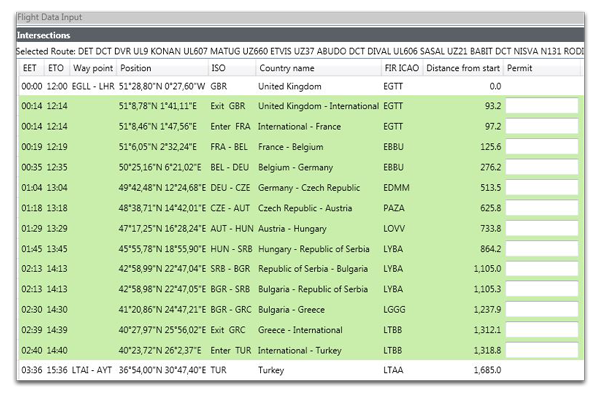Click position 36°54,00"N 30°47,40"E
600x402 pixels.
coord(162,370)
